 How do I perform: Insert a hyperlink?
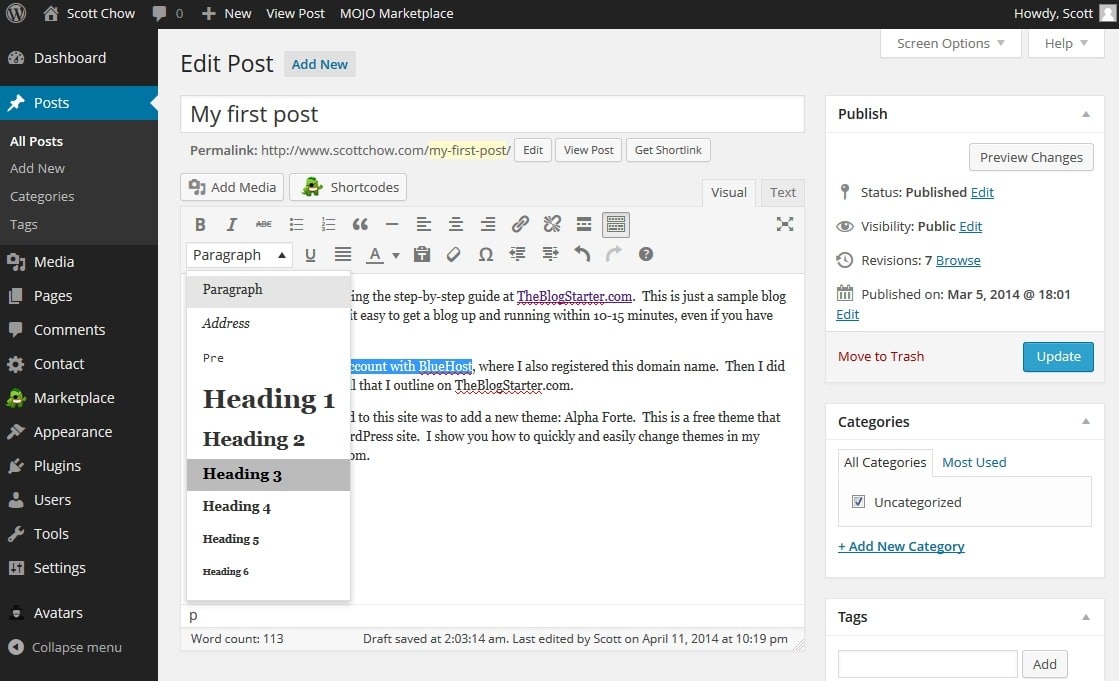point(520,224)
